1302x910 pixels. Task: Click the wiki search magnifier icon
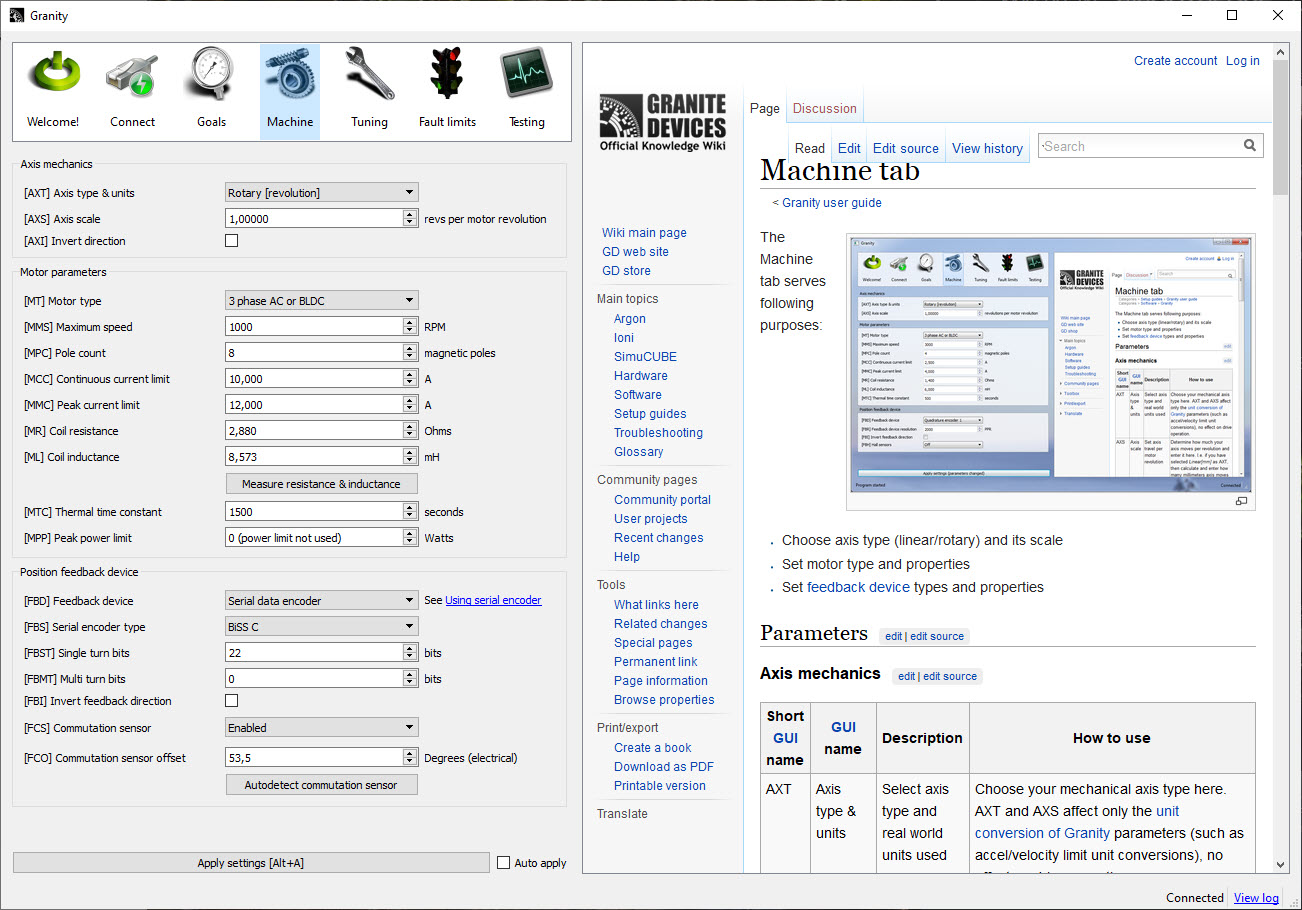click(1250, 146)
